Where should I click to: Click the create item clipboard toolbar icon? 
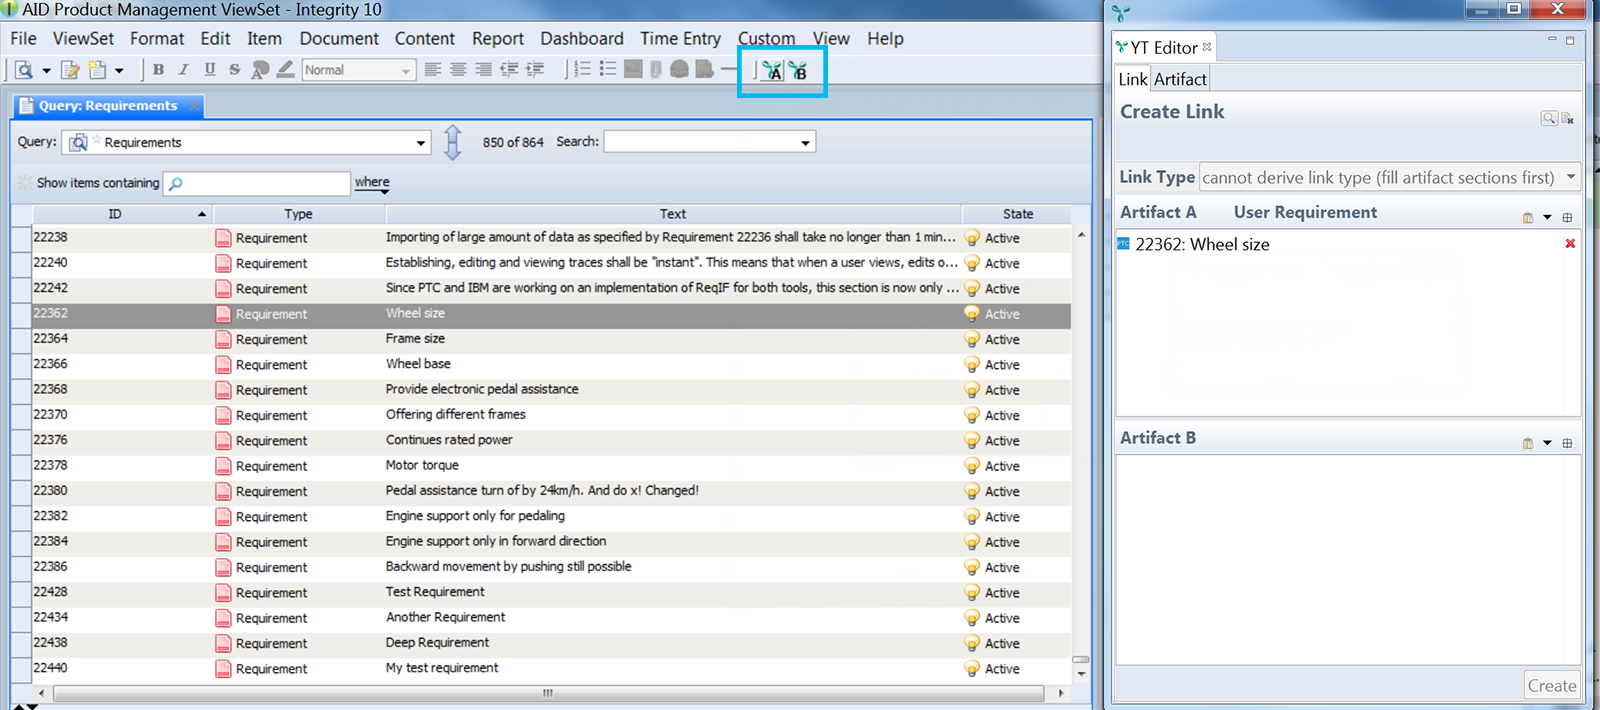coord(97,70)
